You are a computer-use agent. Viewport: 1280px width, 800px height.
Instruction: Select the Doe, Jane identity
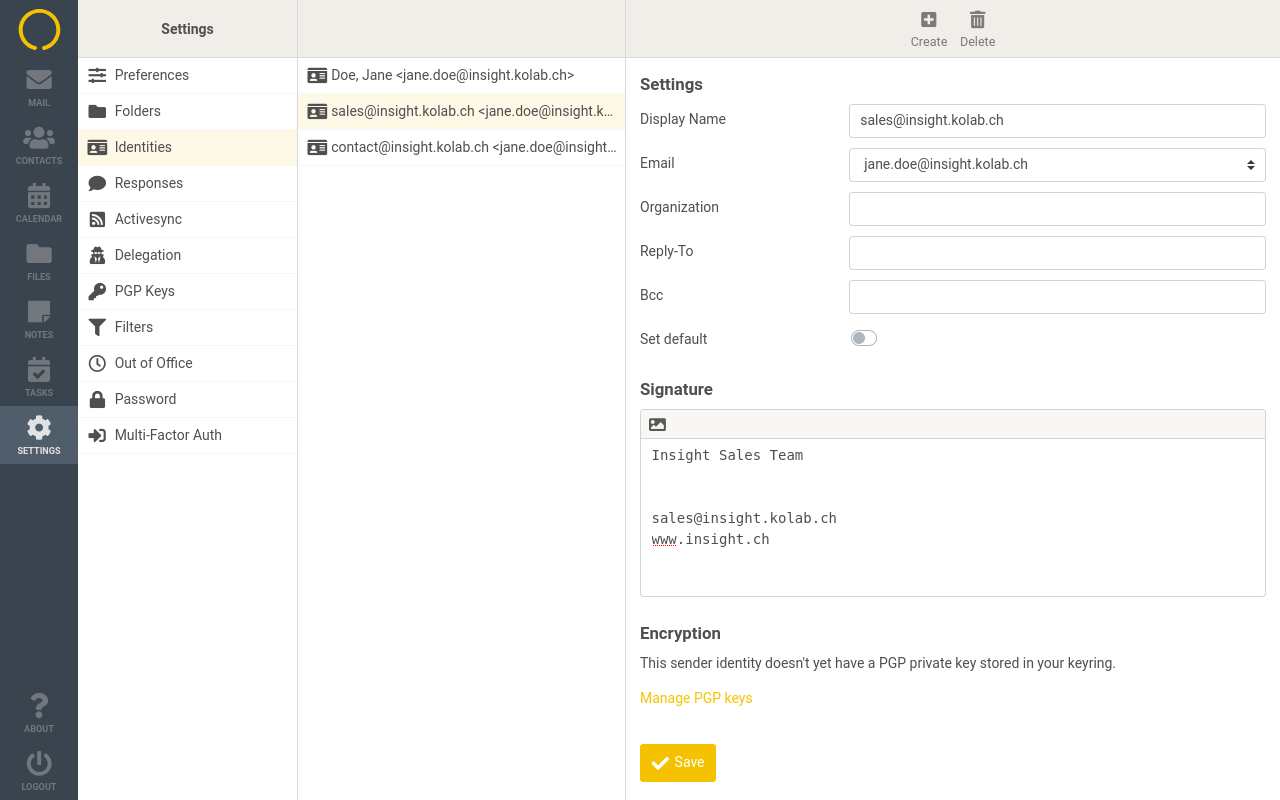pyautogui.click(x=461, y=75)
